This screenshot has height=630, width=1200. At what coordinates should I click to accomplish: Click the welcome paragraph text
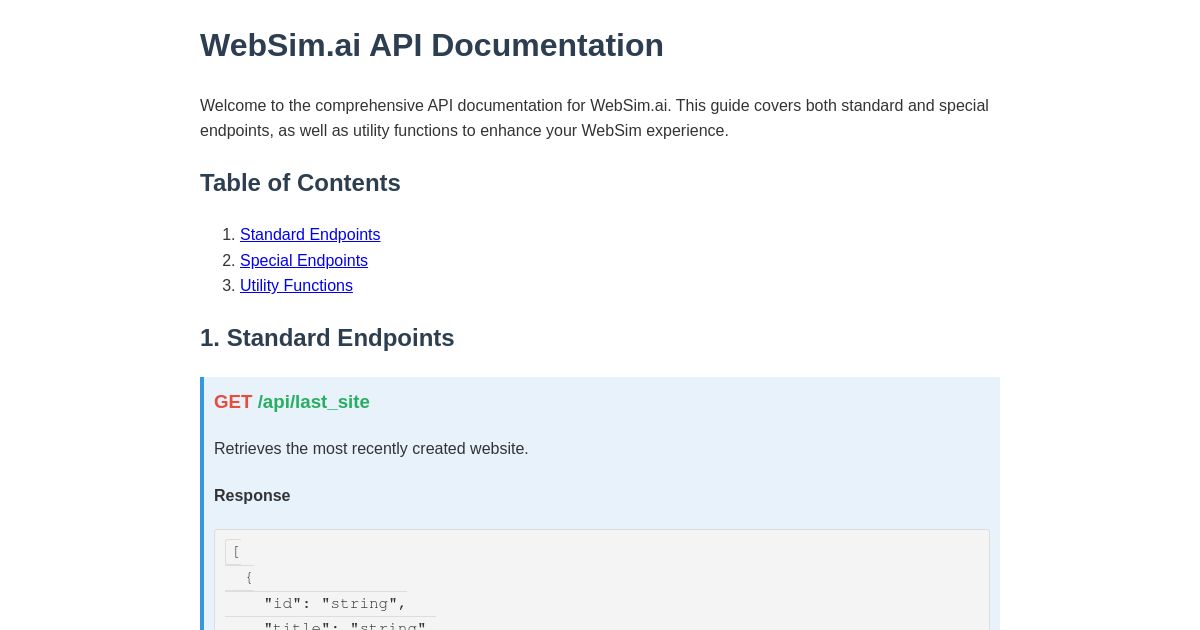[x=594, y=117]
